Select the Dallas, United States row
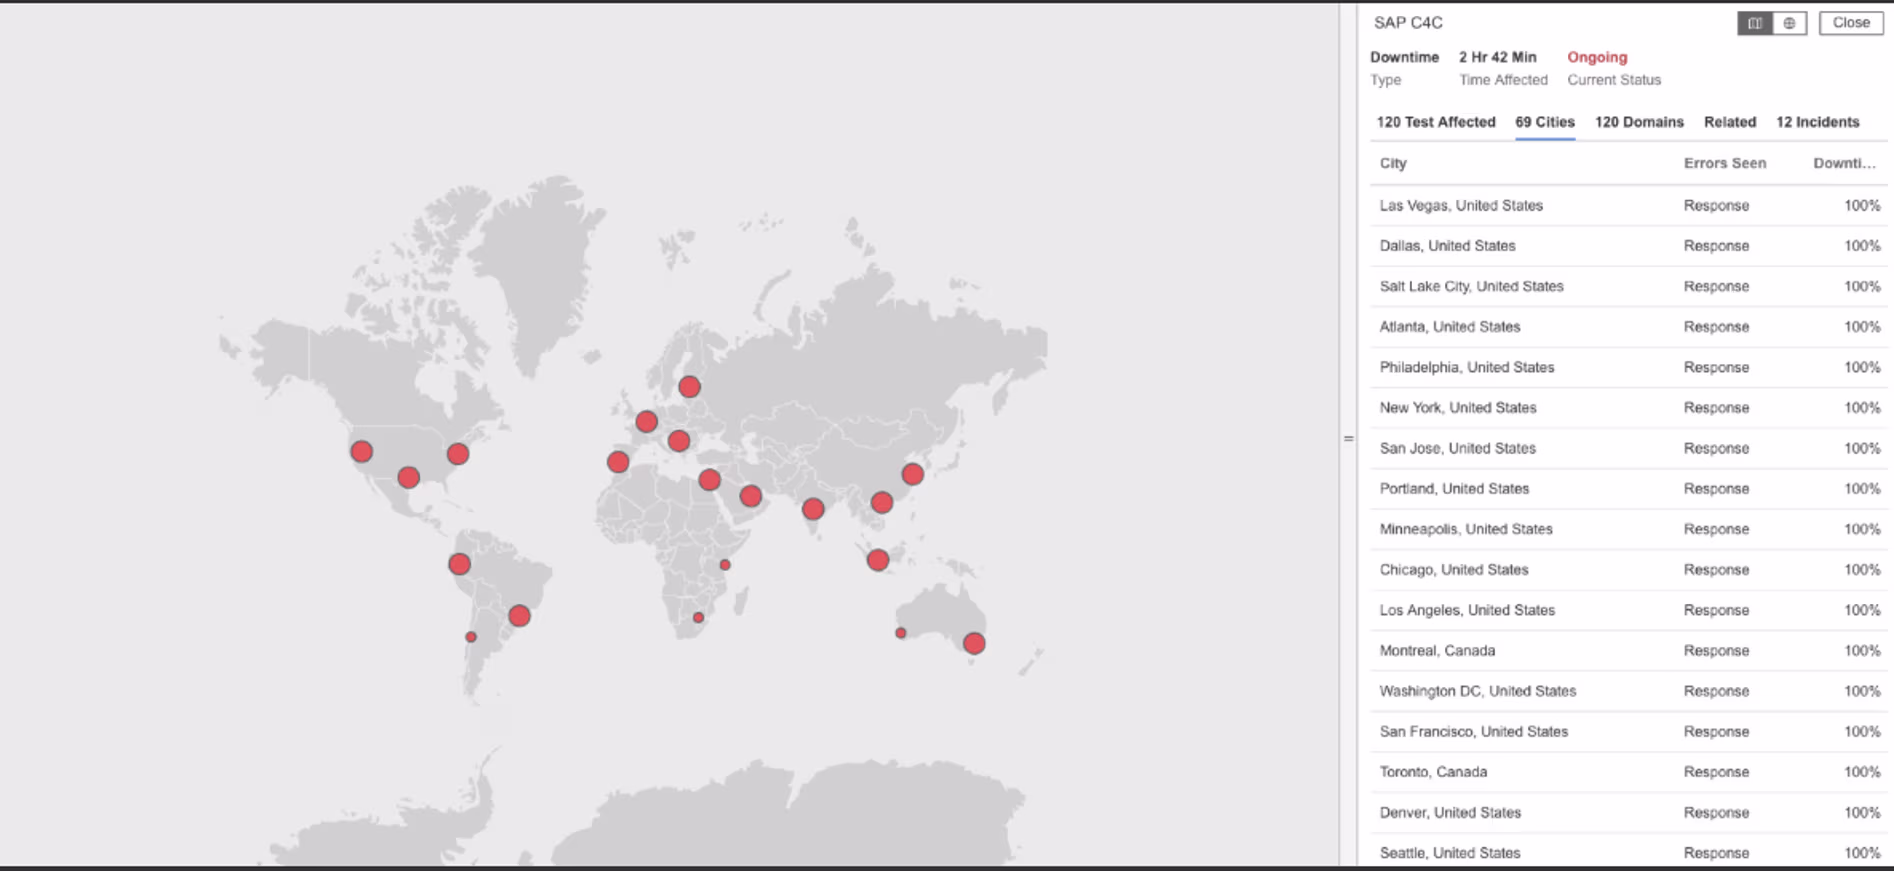Screen dimensions: 1894x872 [1628, 246]
